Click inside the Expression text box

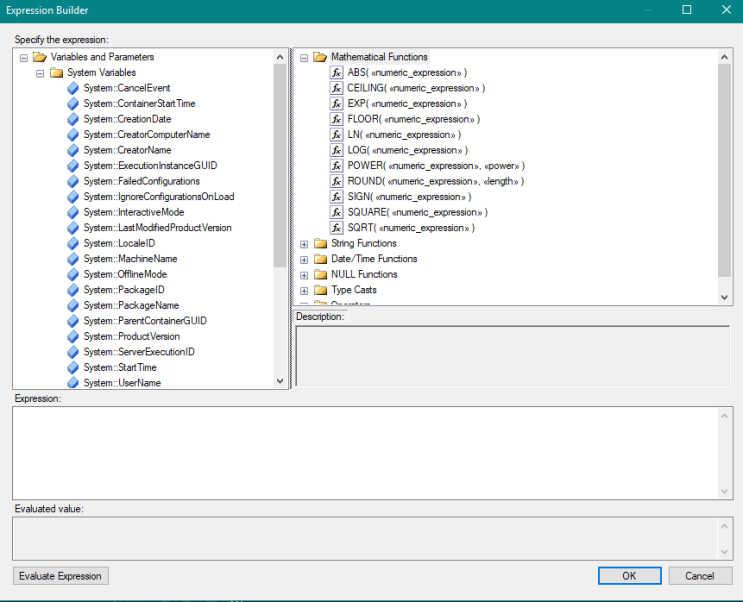click(365, 453)
